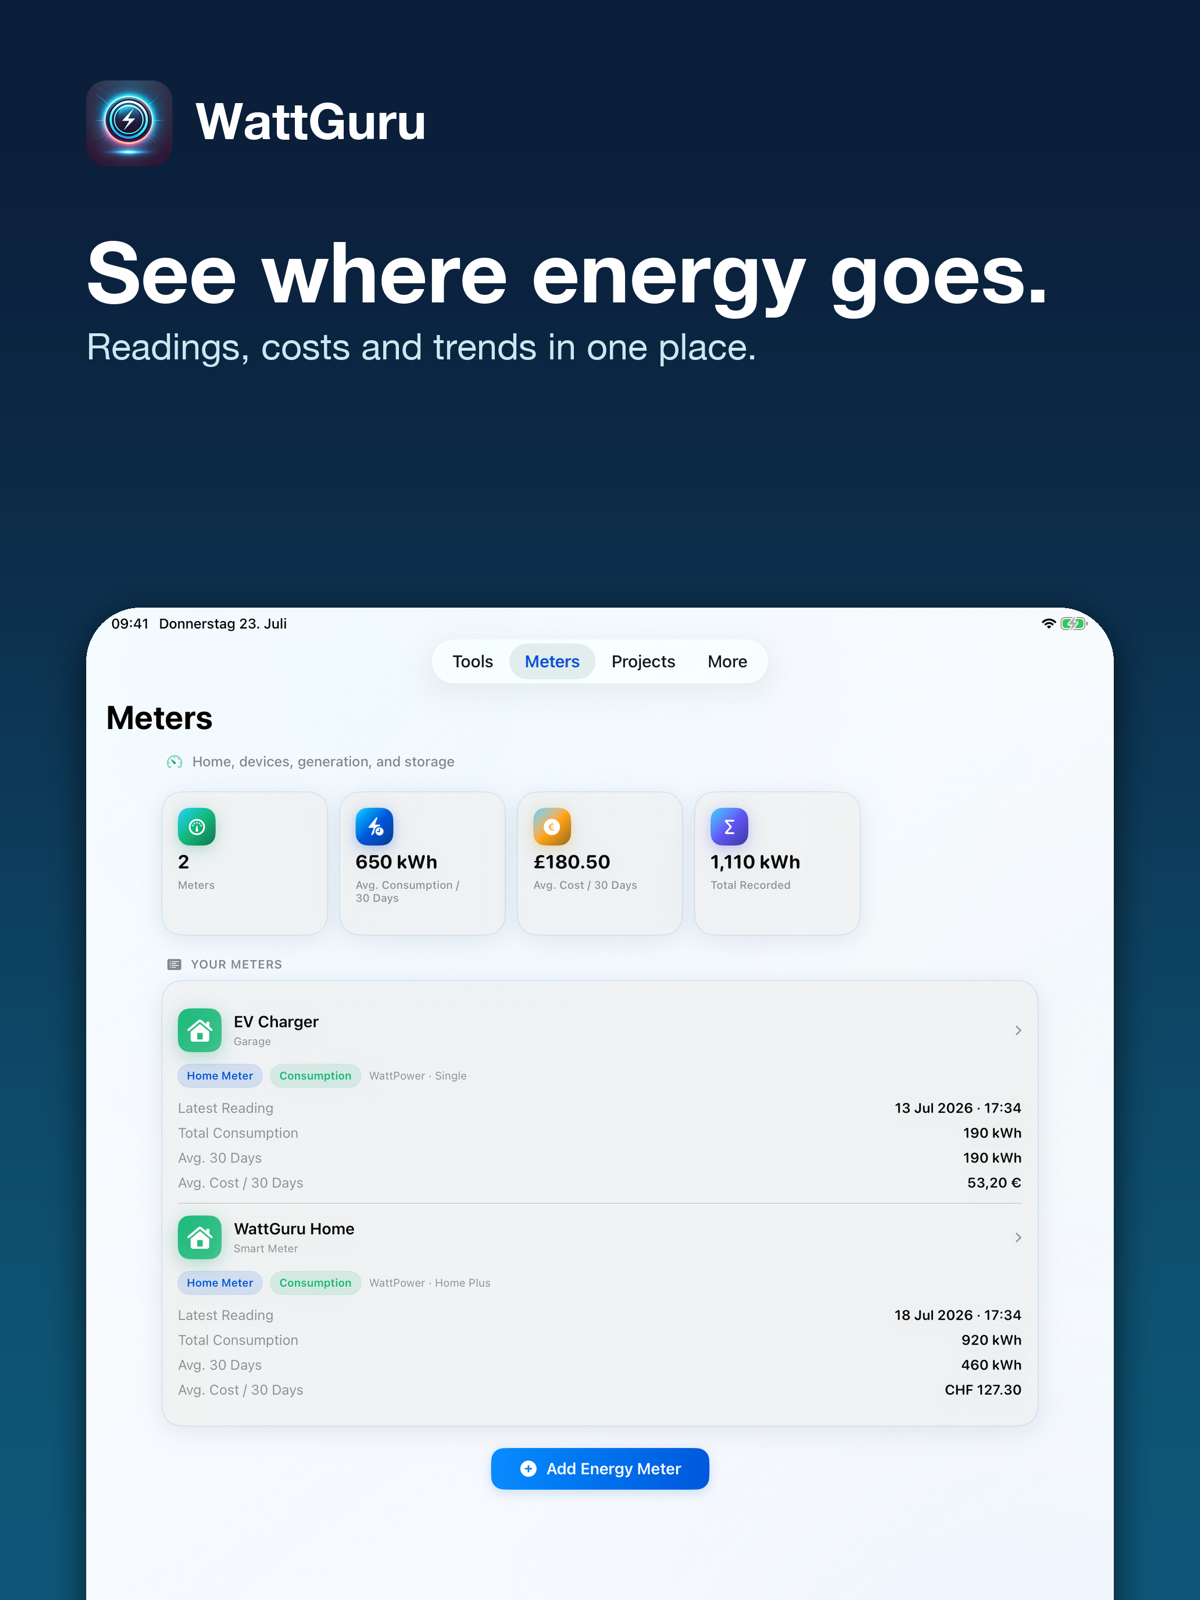1200x1600 pixels.
Task: Click the Smart Meter subtitle
Action: point(266,1249)
